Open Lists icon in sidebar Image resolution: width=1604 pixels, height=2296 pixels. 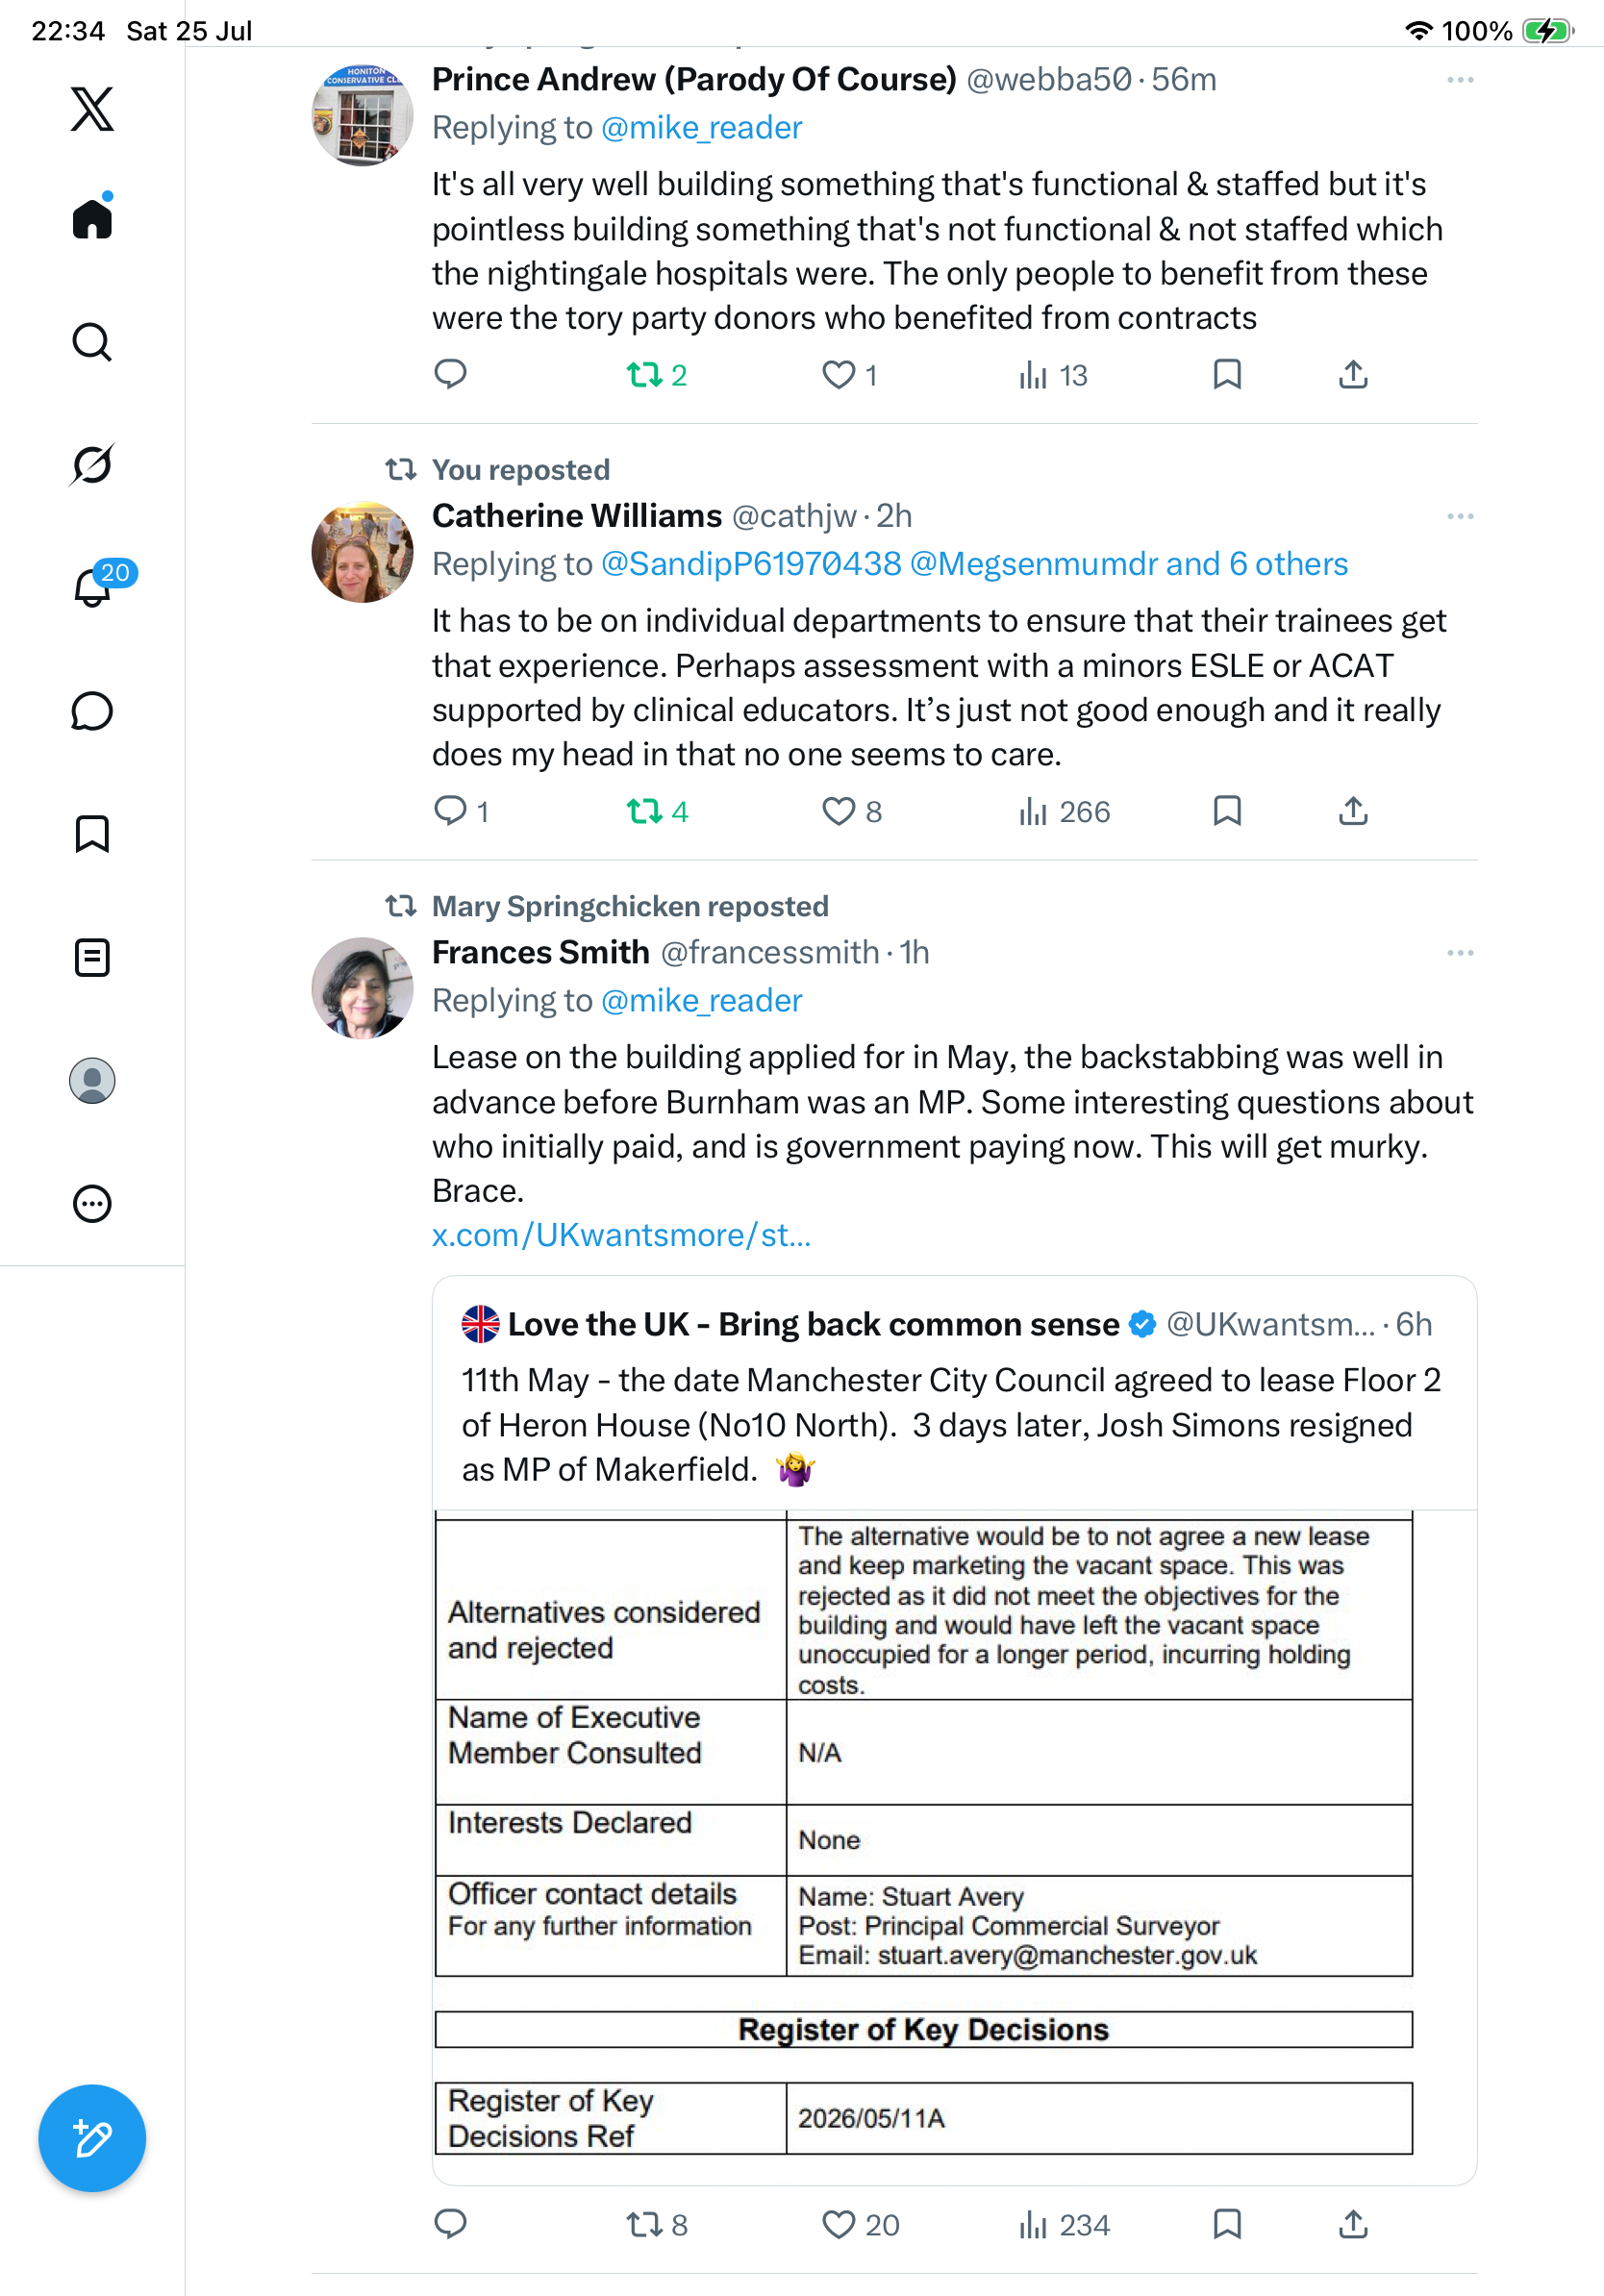[x=92, y=957]
